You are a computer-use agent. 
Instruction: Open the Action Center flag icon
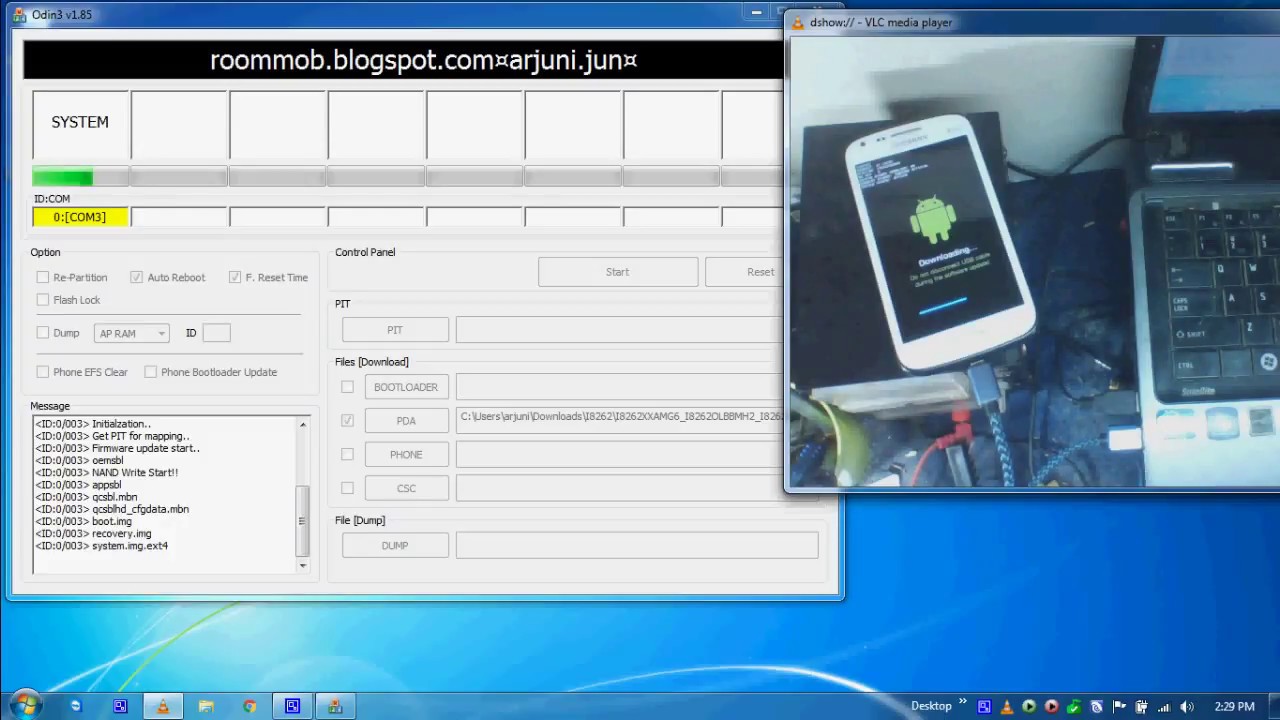(x=1119, y=706)
